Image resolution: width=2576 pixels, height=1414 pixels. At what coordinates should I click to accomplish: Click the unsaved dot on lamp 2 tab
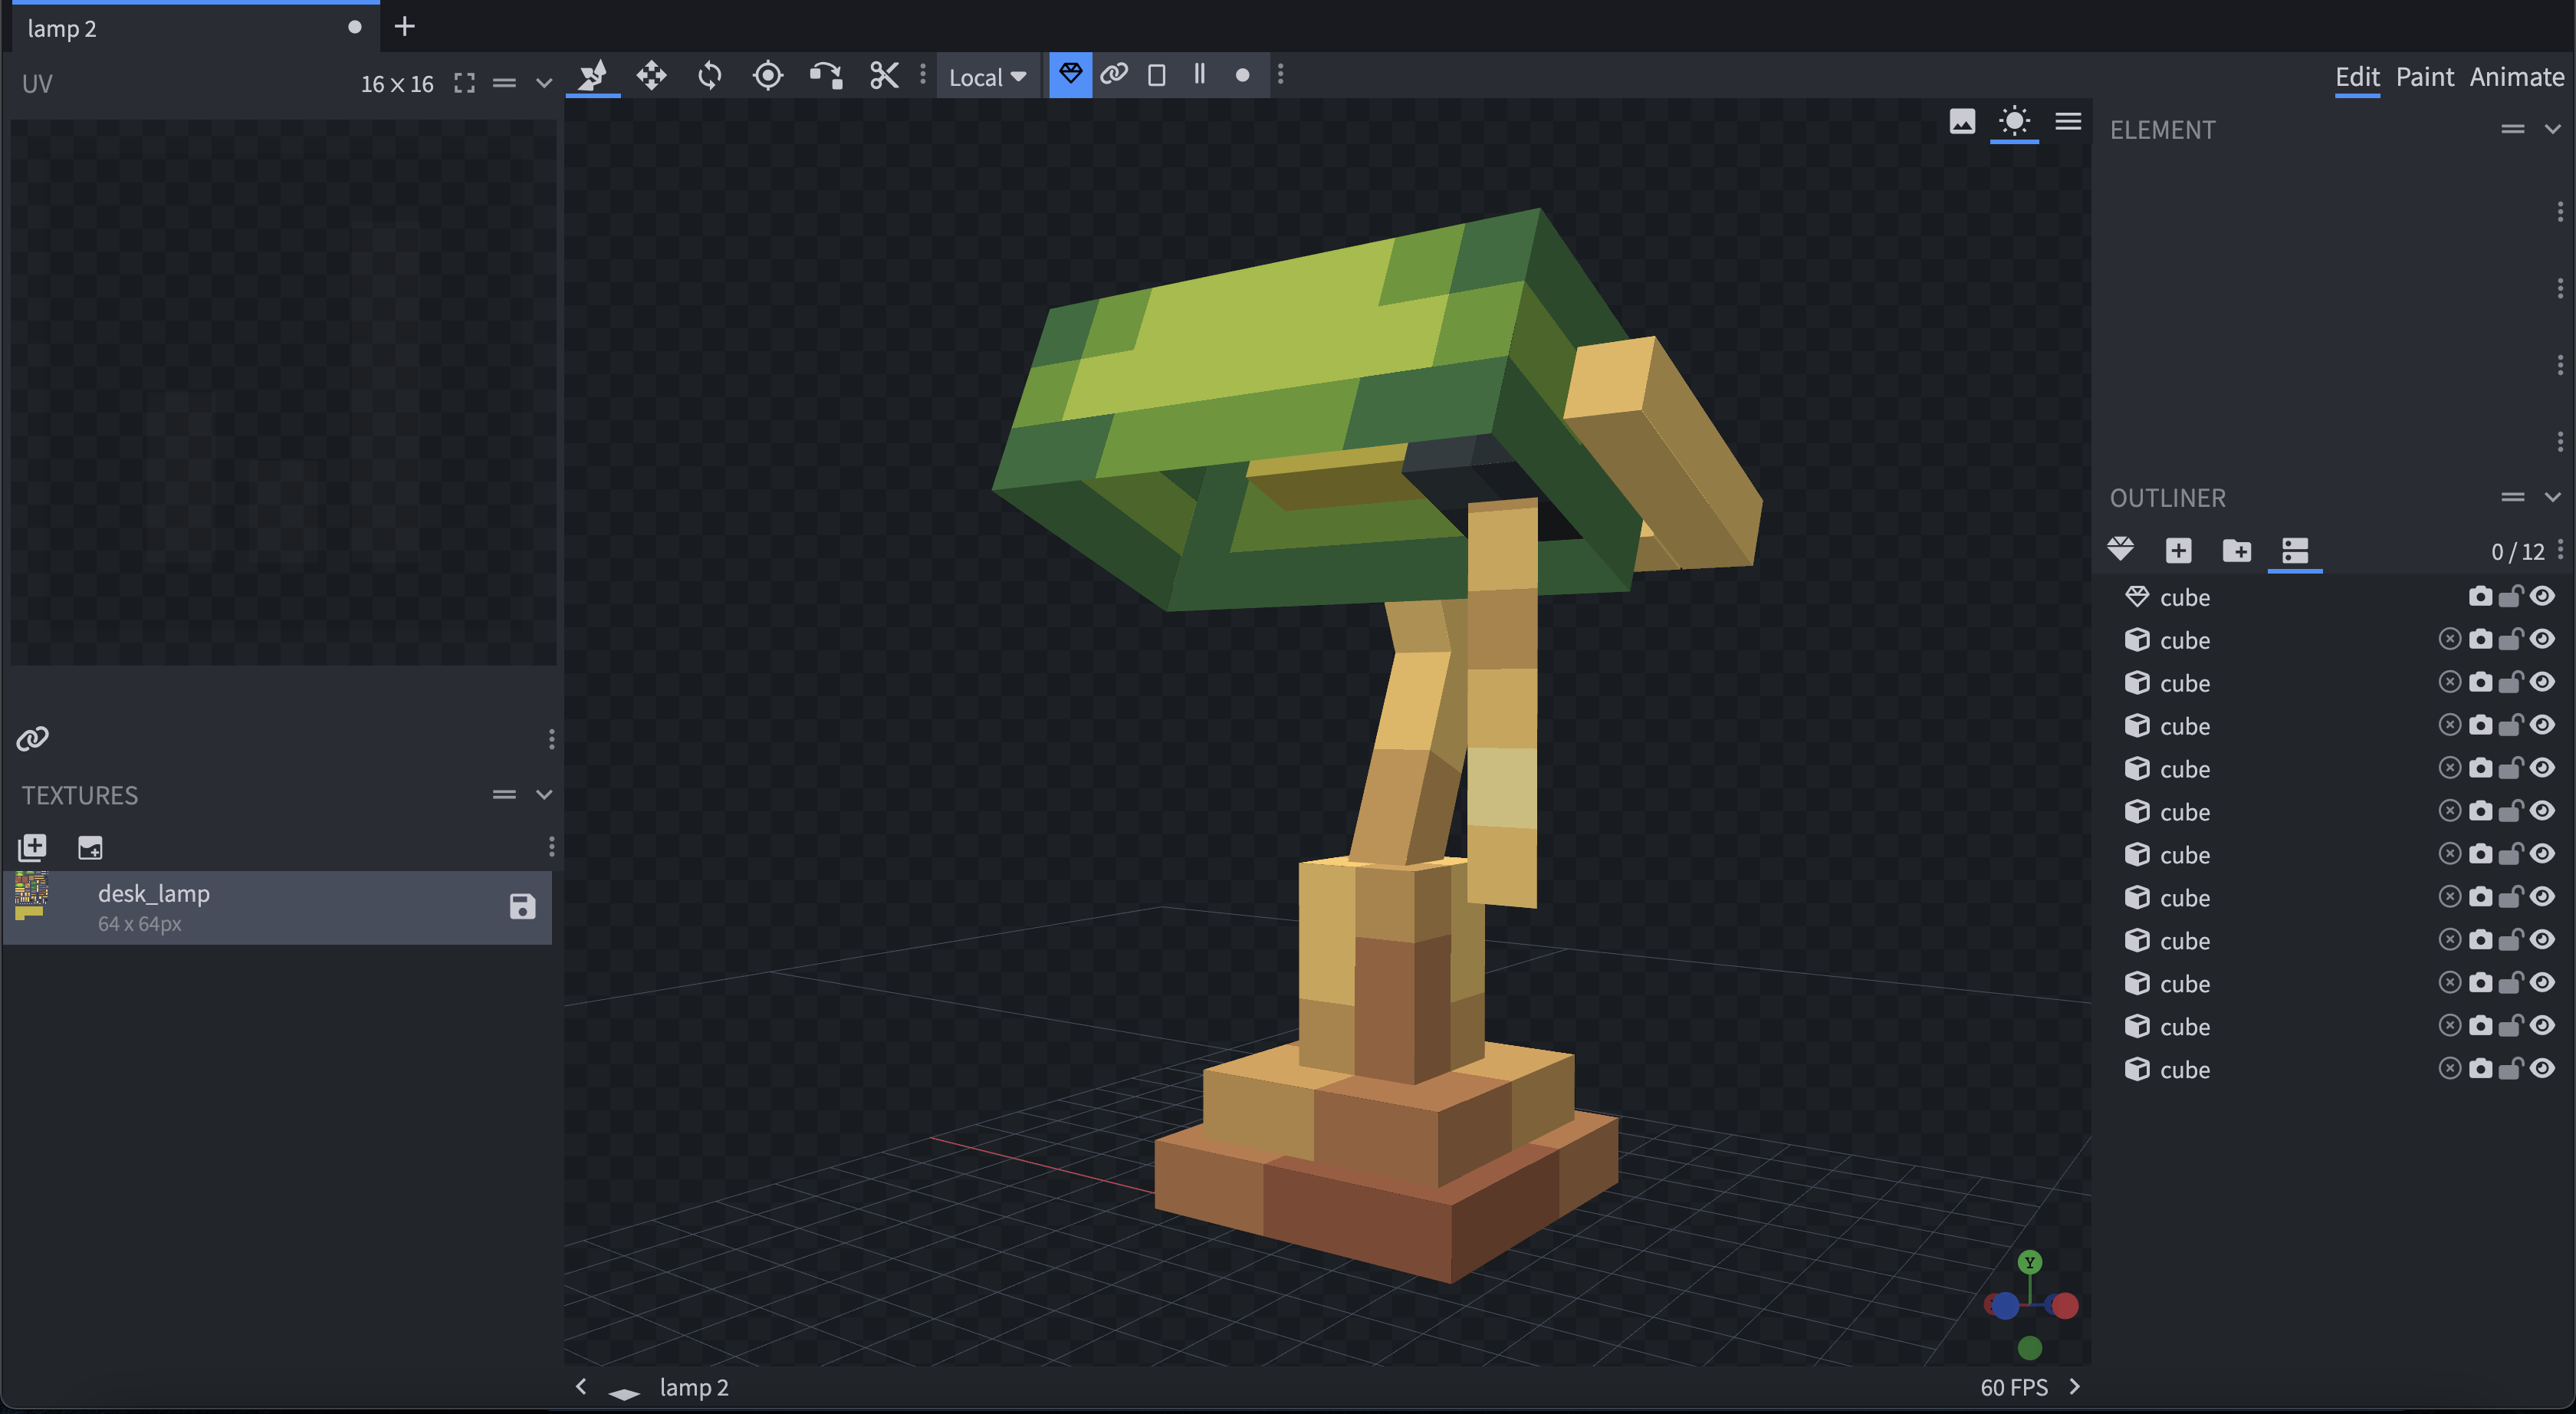click(x=354, y=27)
